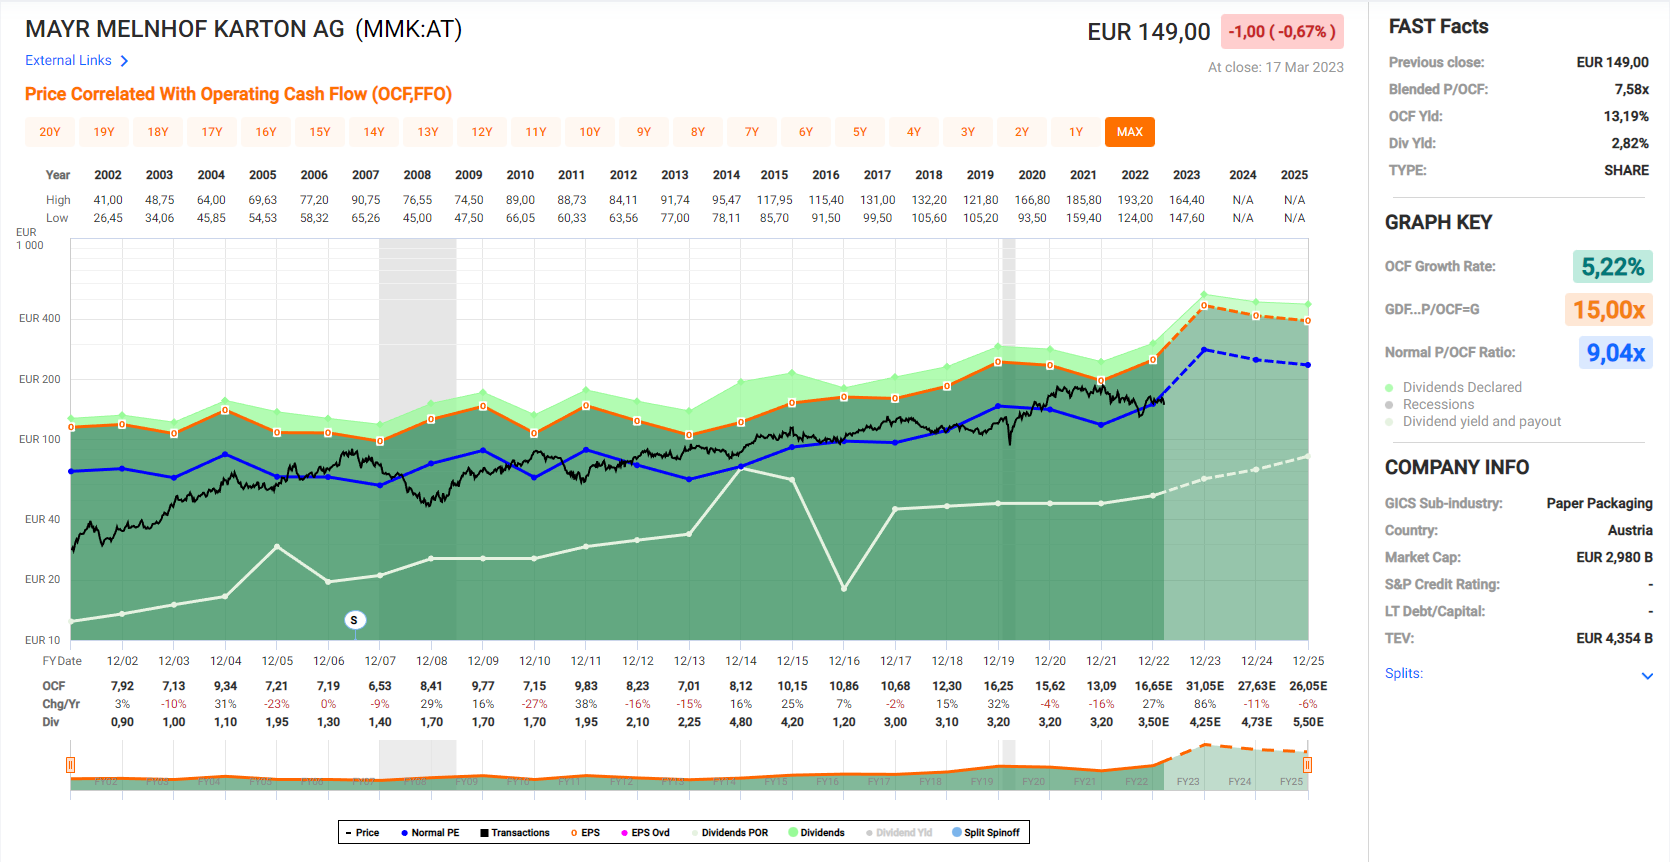Click the magenta EPS Ovd legend dot
This screenshot has height=862, width=1670.
[x=624, y=833]
